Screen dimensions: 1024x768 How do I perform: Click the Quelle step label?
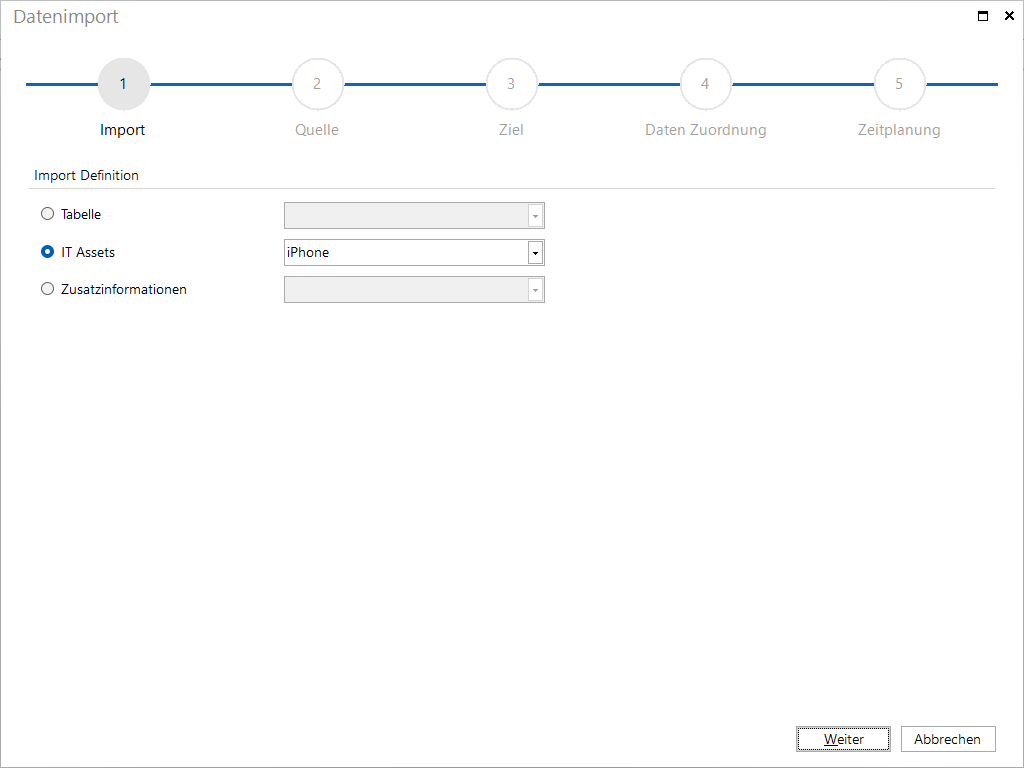click(317, 130)
